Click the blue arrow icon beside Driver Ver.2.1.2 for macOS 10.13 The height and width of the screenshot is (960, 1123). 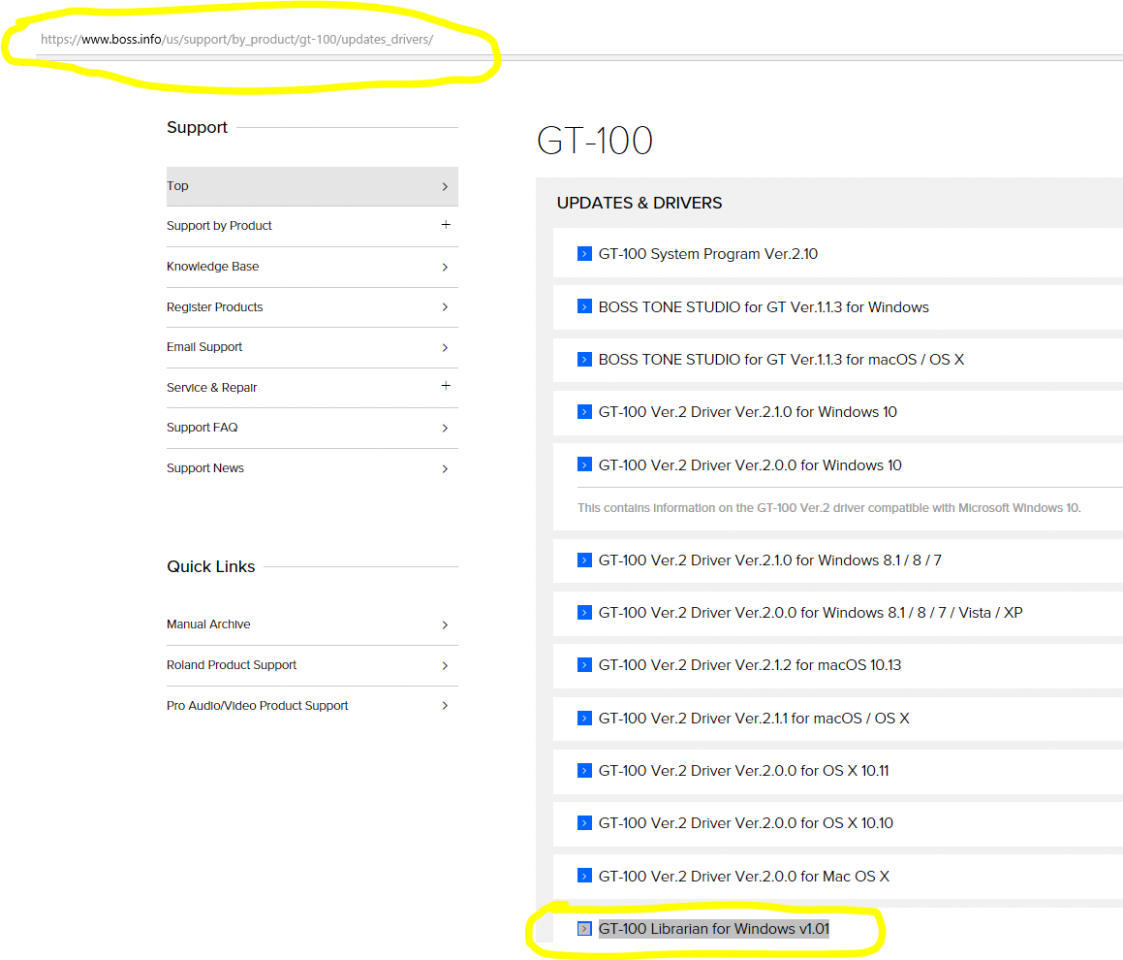tap(584, 665)
